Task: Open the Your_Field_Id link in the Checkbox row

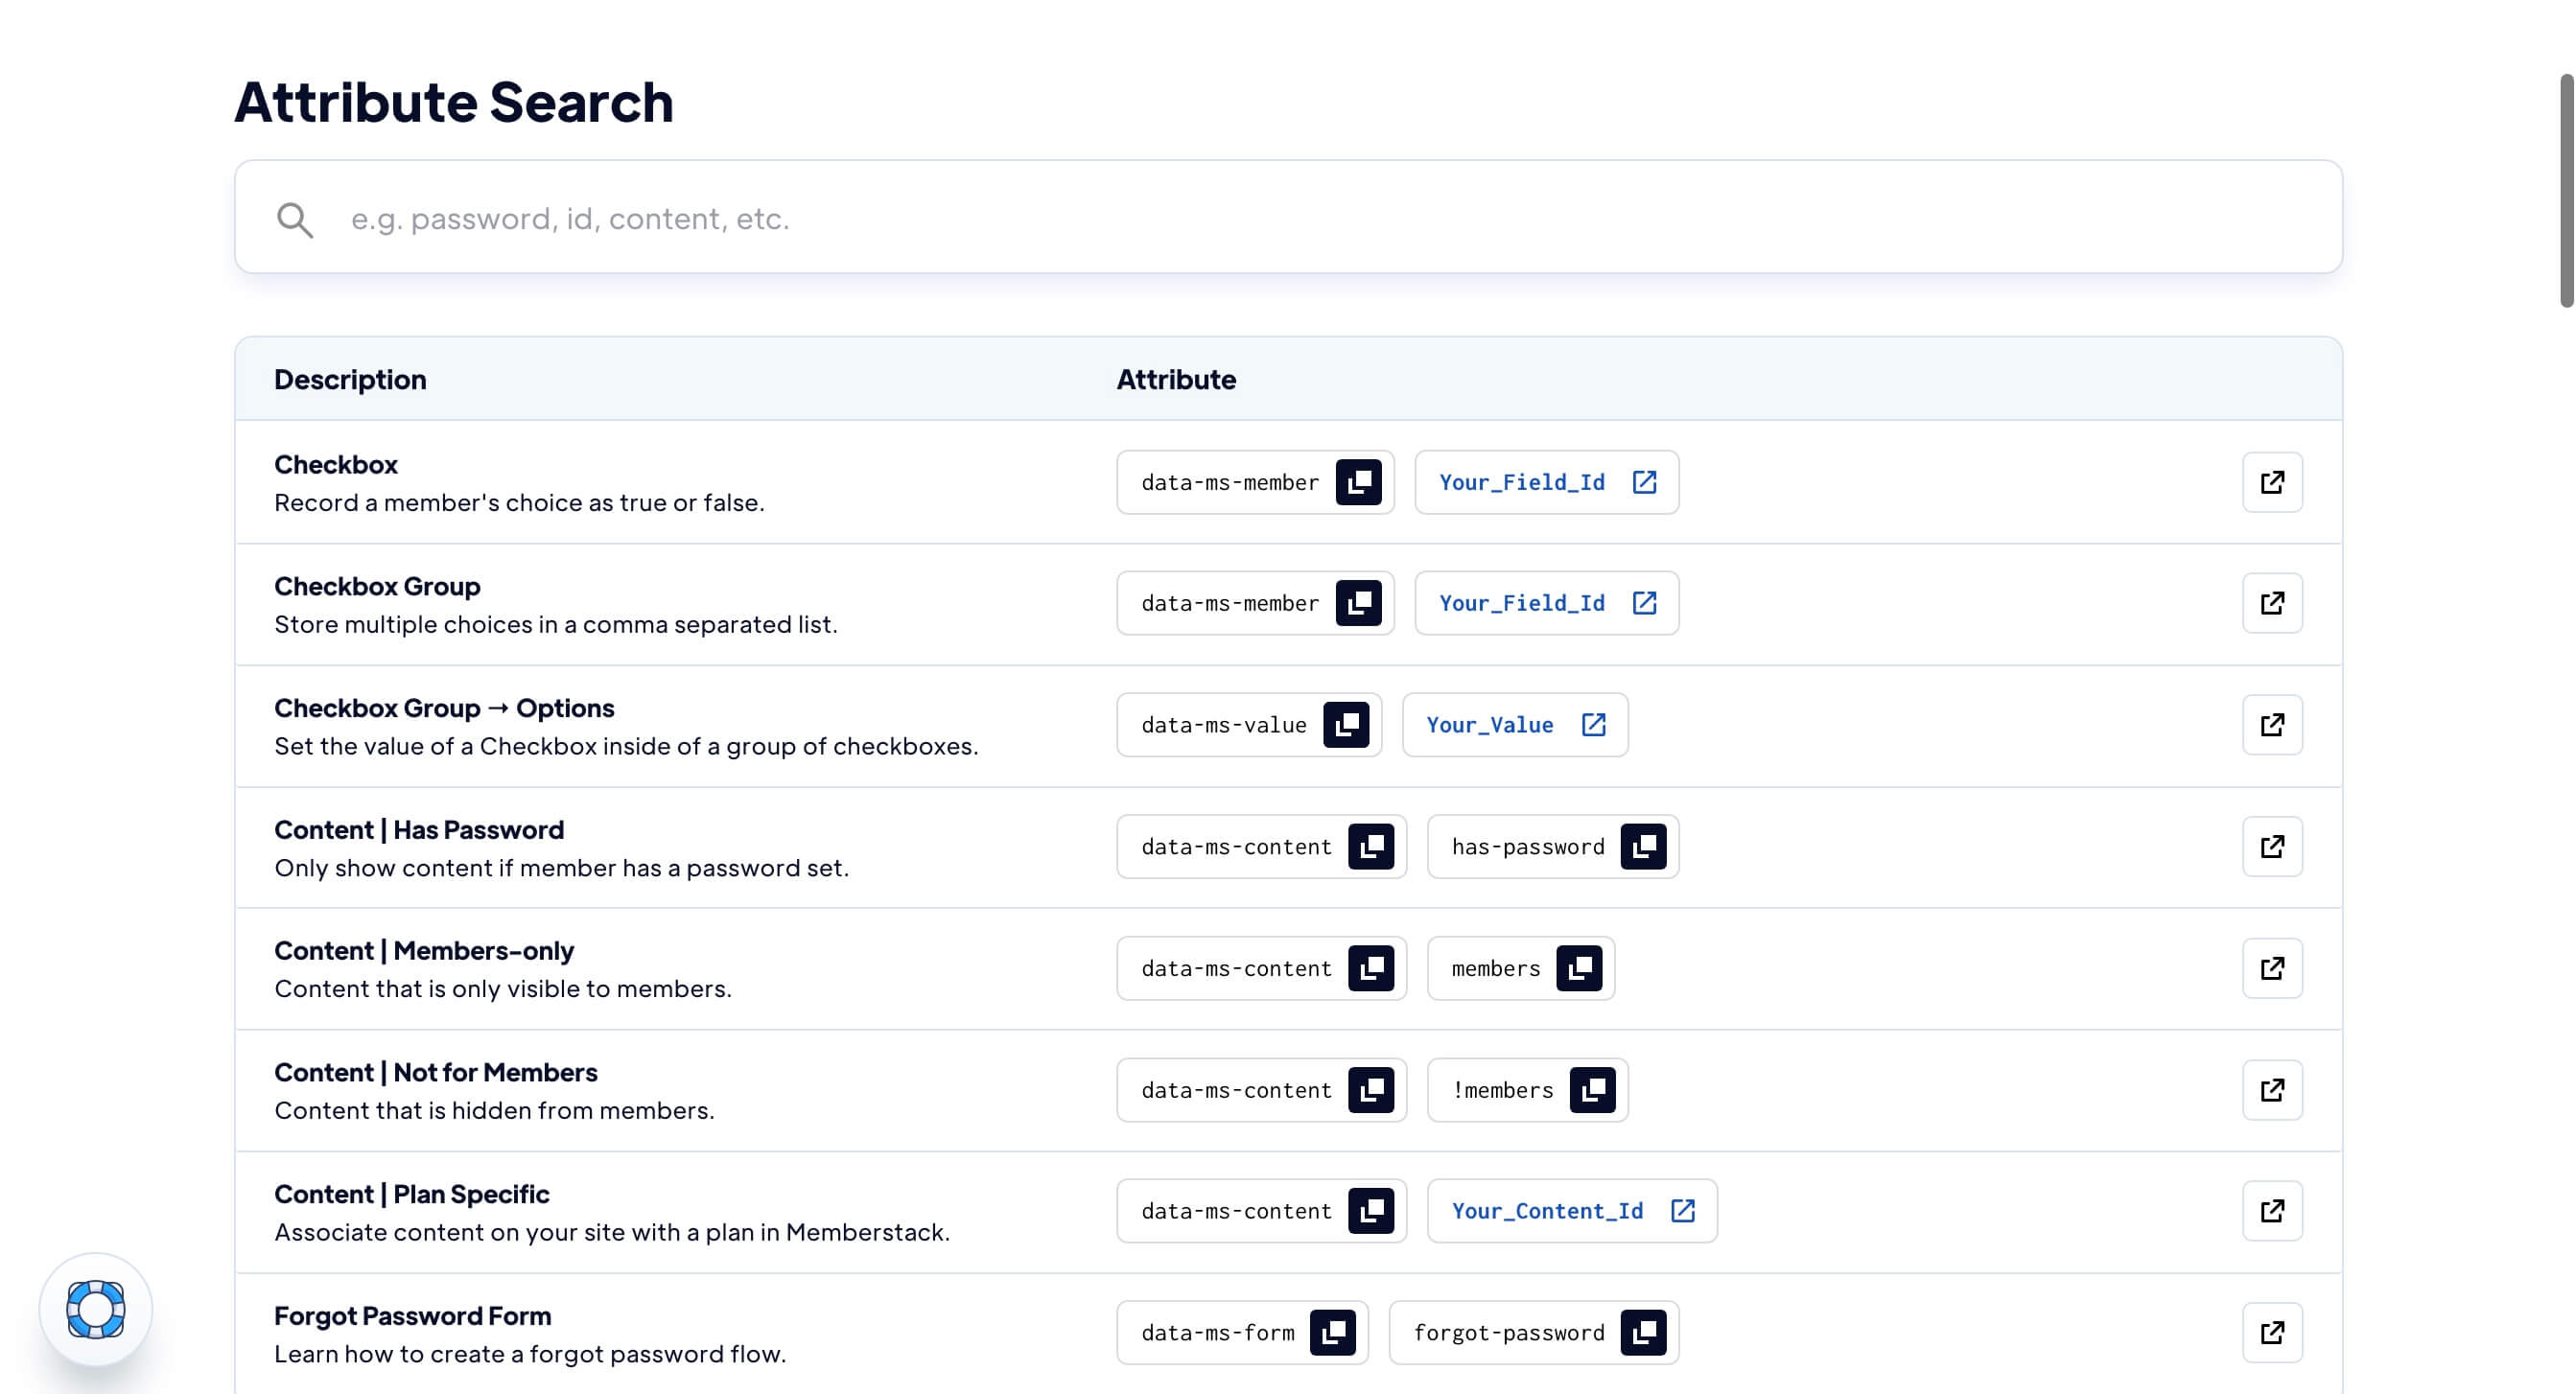Action: (x=1545, y=482)
